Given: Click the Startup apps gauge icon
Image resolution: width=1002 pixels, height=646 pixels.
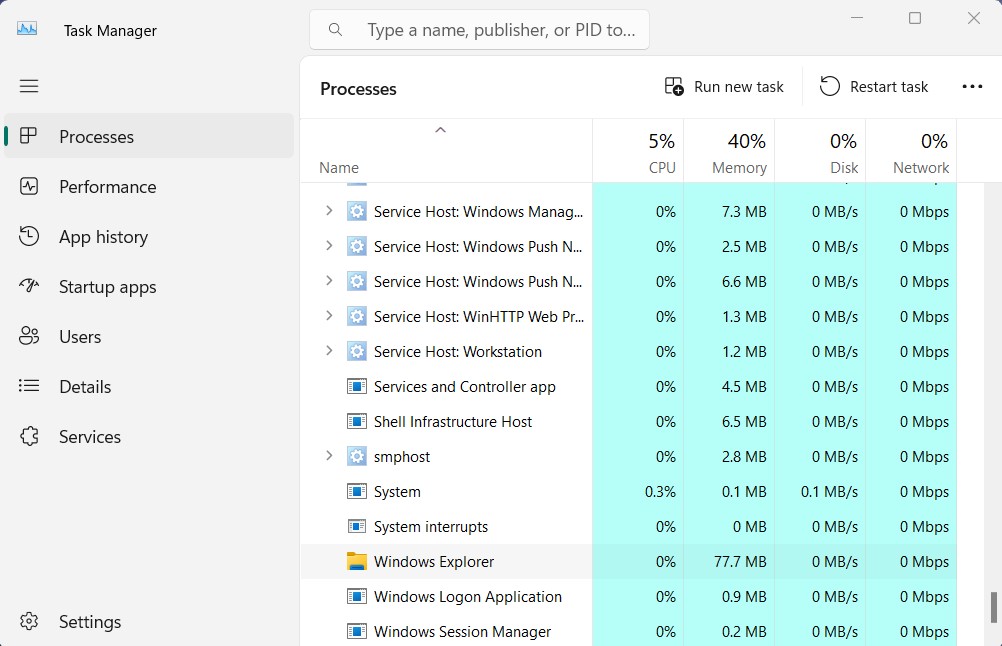Looking at the screenshot, I should (x=29, y=286).
